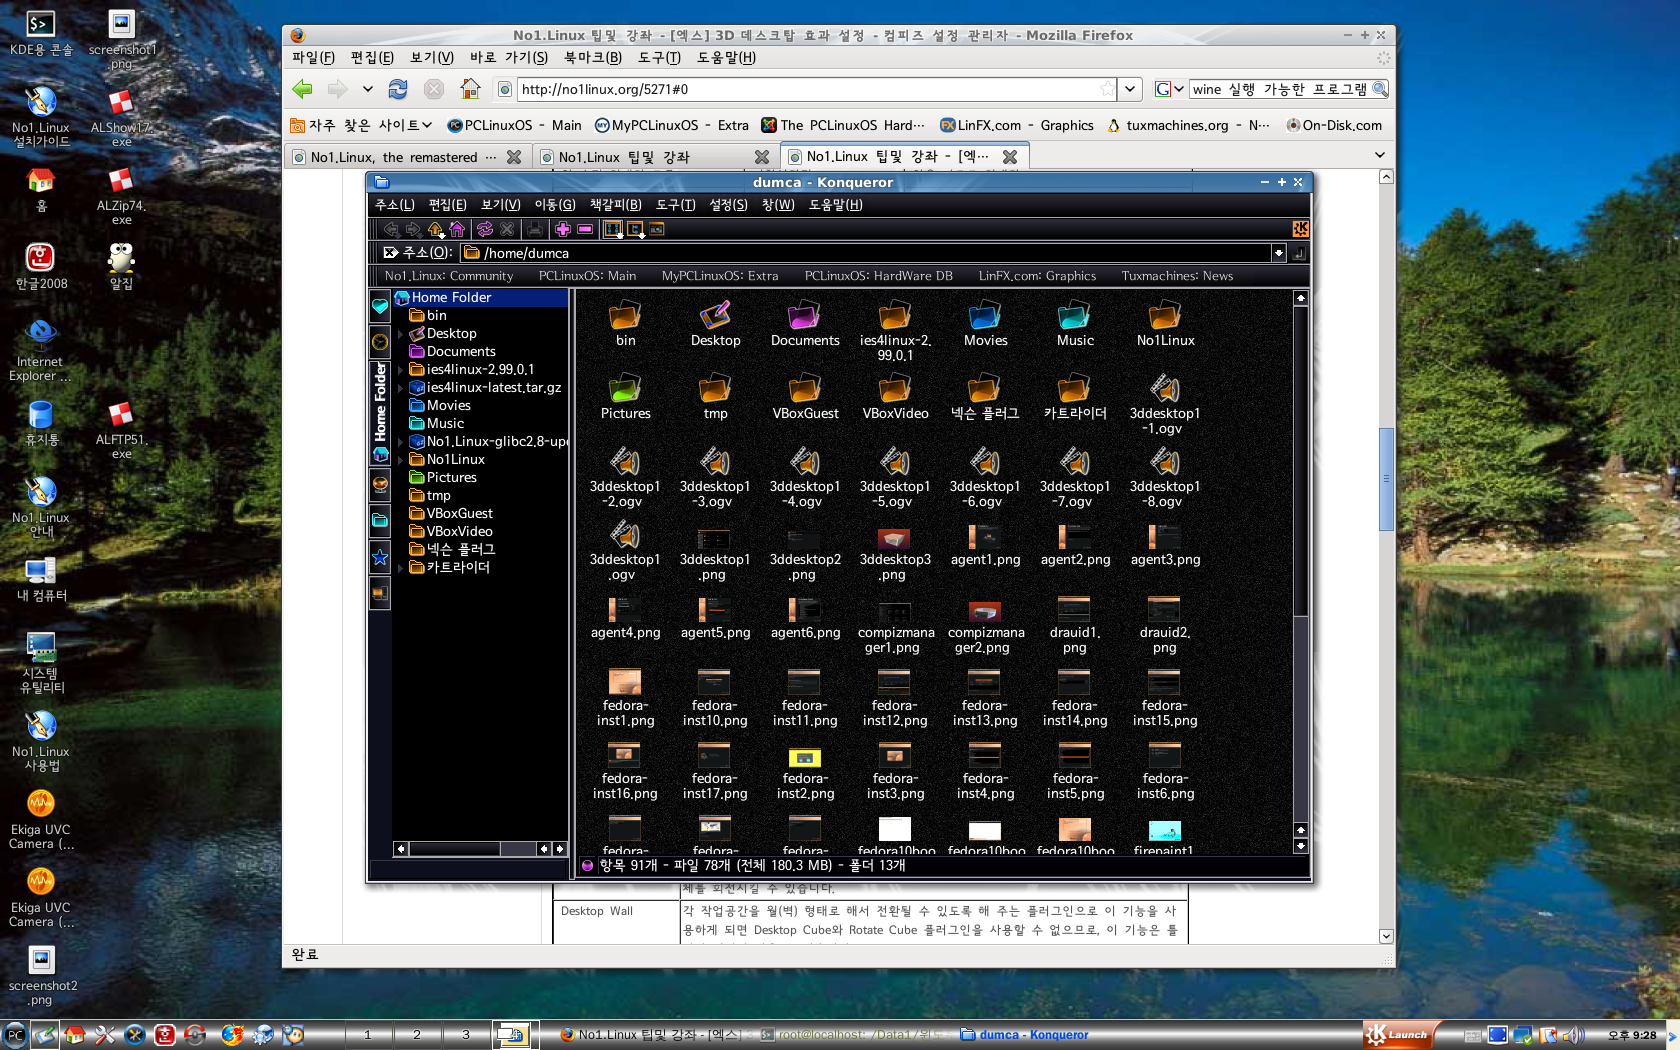Decrease icon size with pink minus icon
This screenshot has width=1680, height=1050.
[x=585, y=229]
